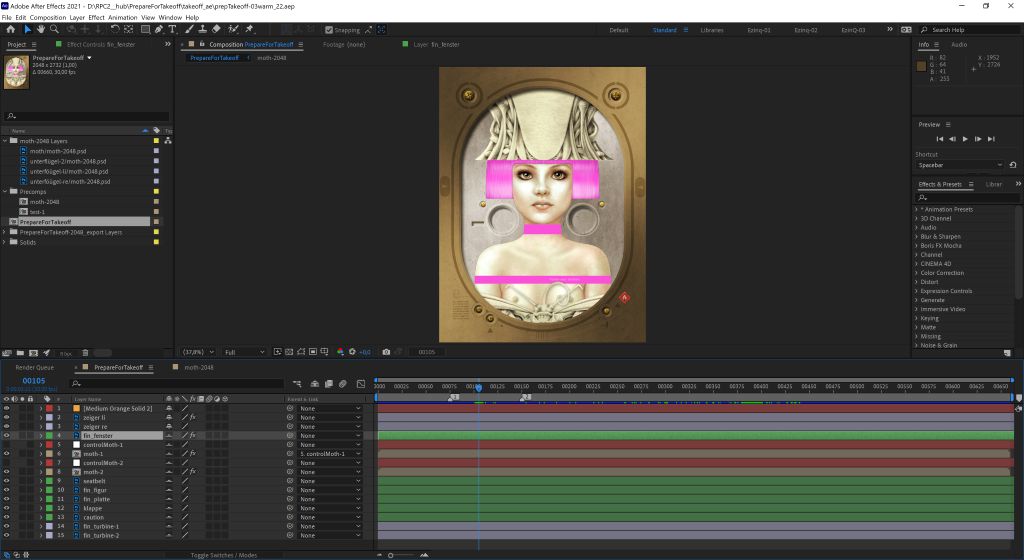
Task: Click the shy layers icon in timeline
Action: [315, 384]
